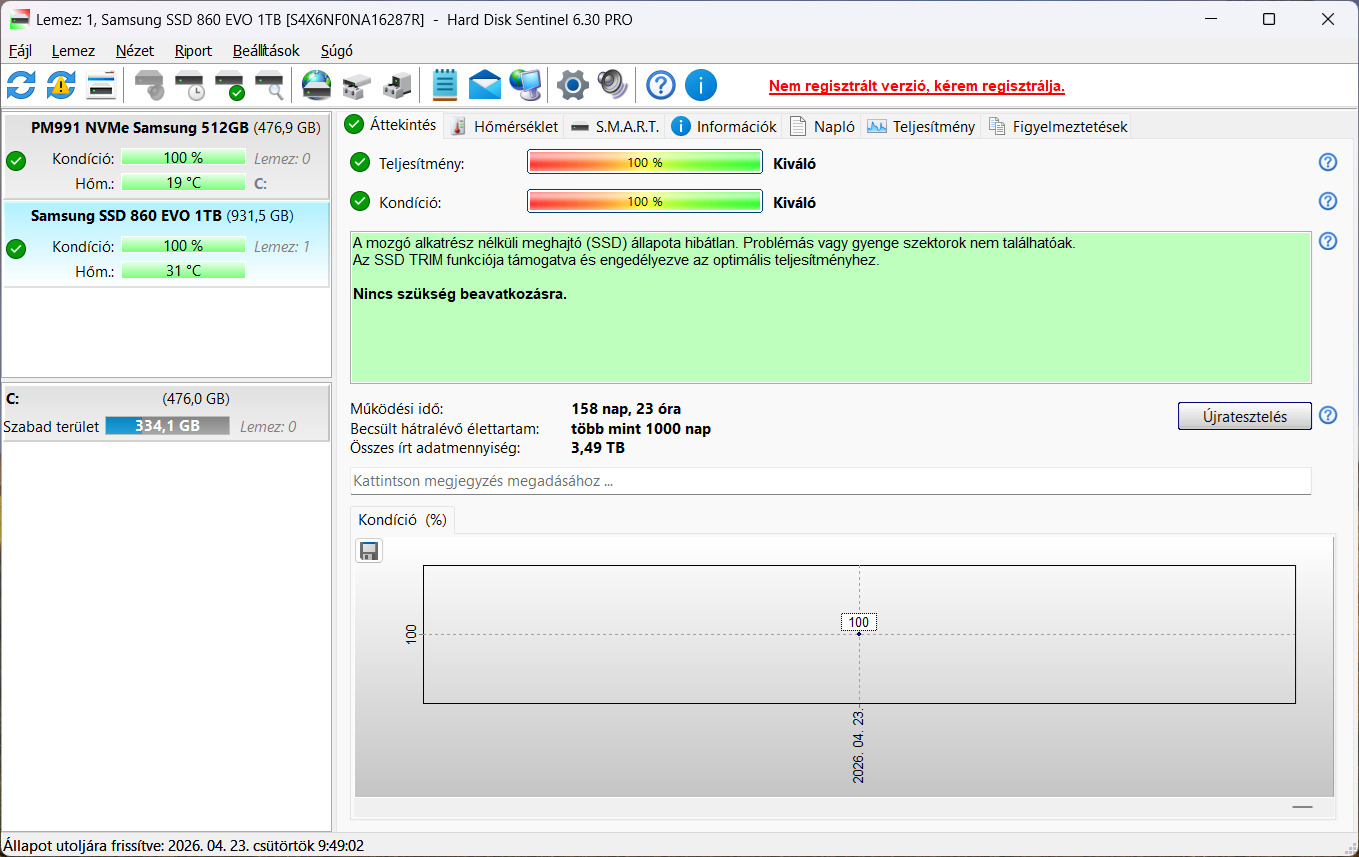Open the blue notepad report icon
The image size is (1359, 857).
pos(445,86)
